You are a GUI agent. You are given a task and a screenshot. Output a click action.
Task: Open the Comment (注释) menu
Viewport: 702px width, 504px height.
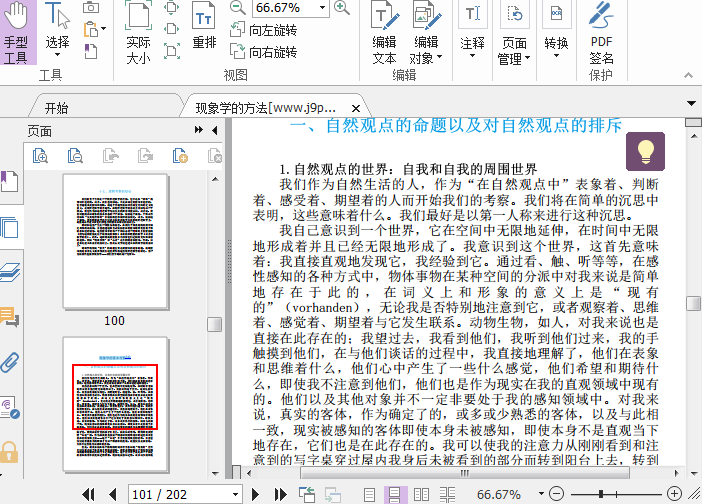click(472, 30)
